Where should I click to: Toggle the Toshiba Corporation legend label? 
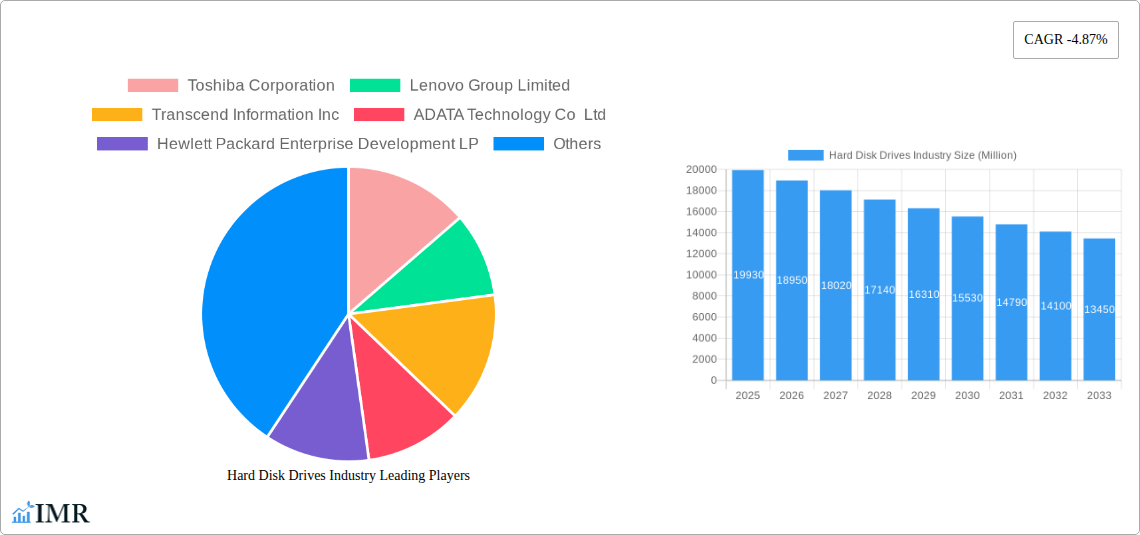point(261,86)
